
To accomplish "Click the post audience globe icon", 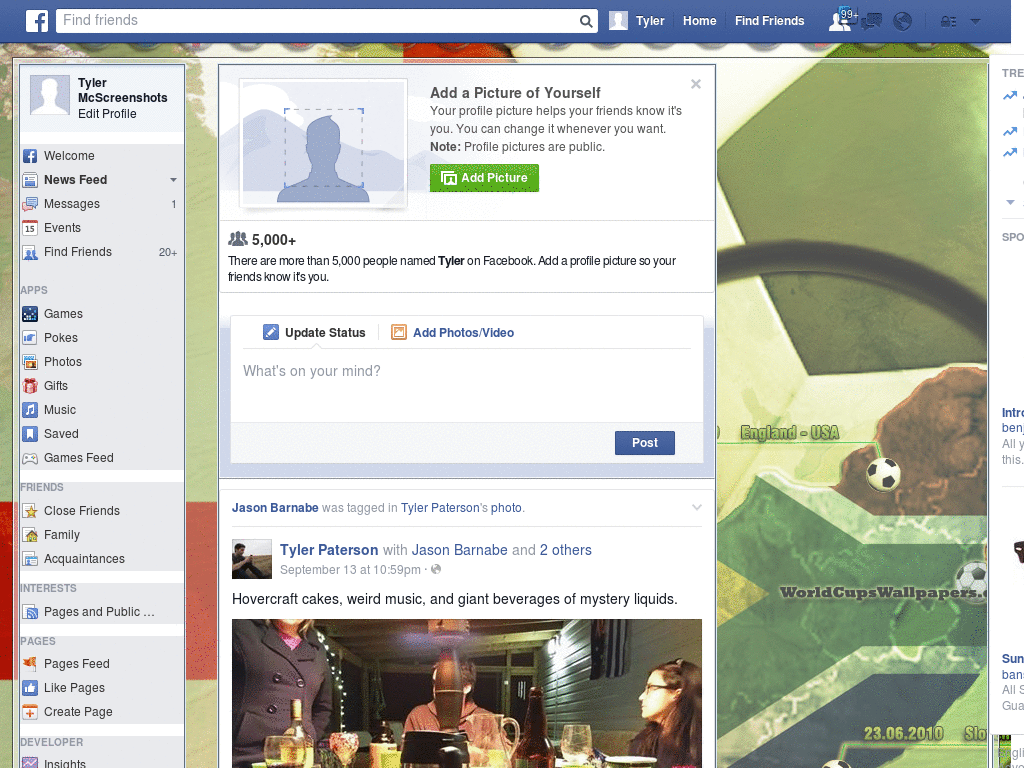I will point(436,569).
